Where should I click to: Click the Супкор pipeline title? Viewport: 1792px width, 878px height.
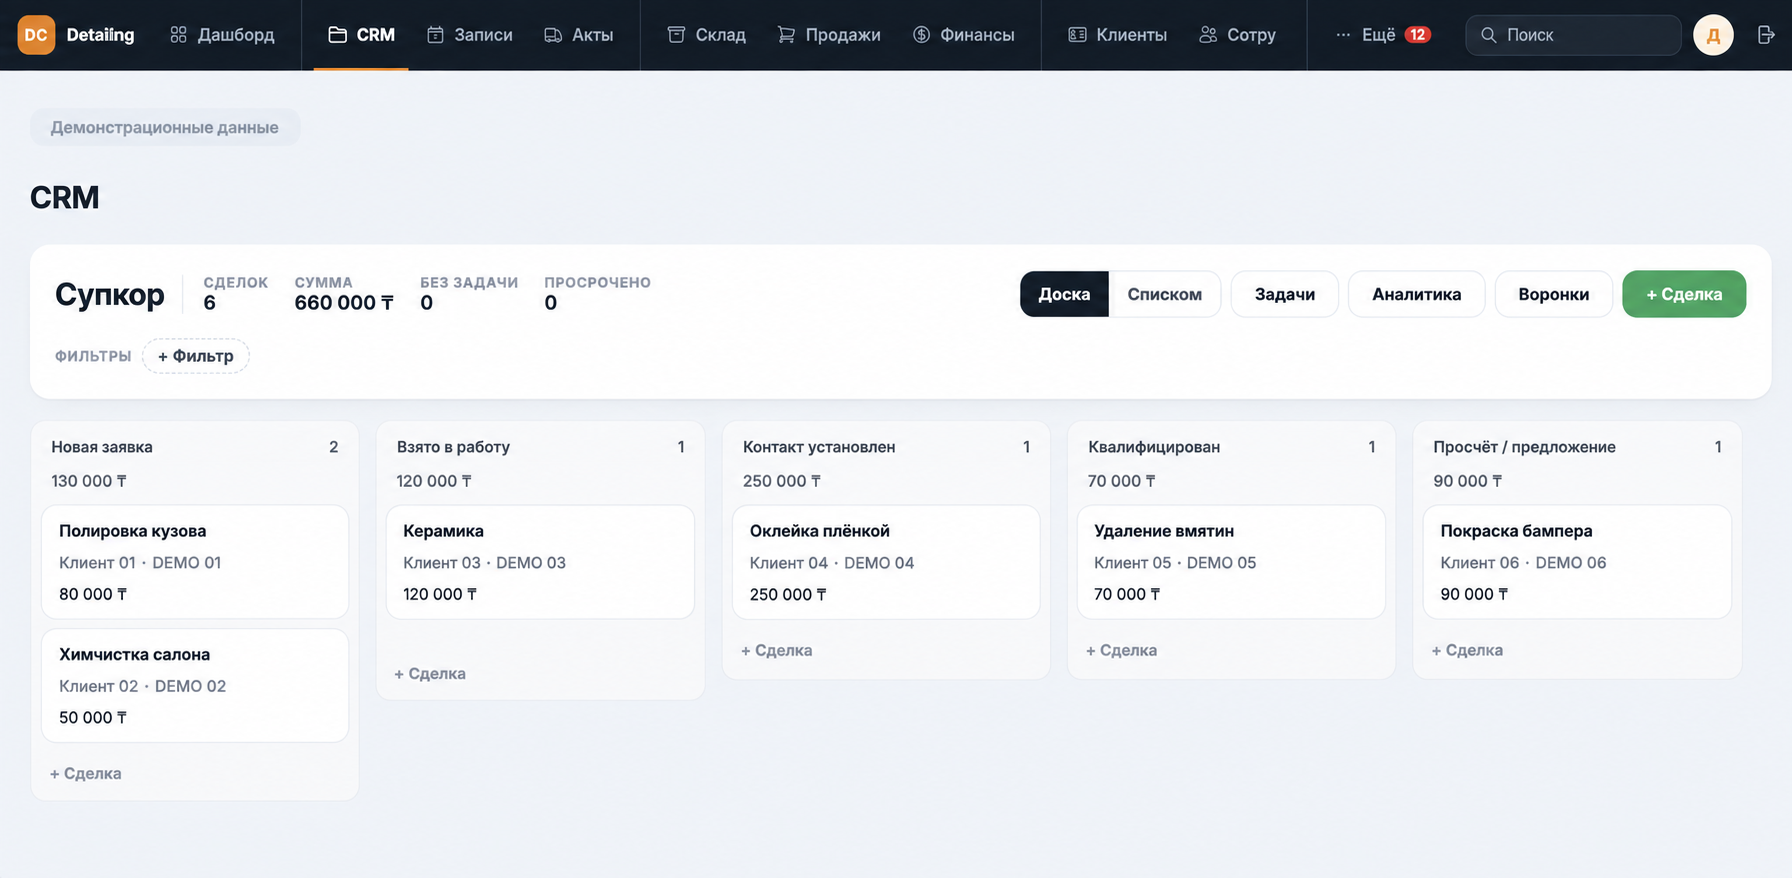coord(110,294)
